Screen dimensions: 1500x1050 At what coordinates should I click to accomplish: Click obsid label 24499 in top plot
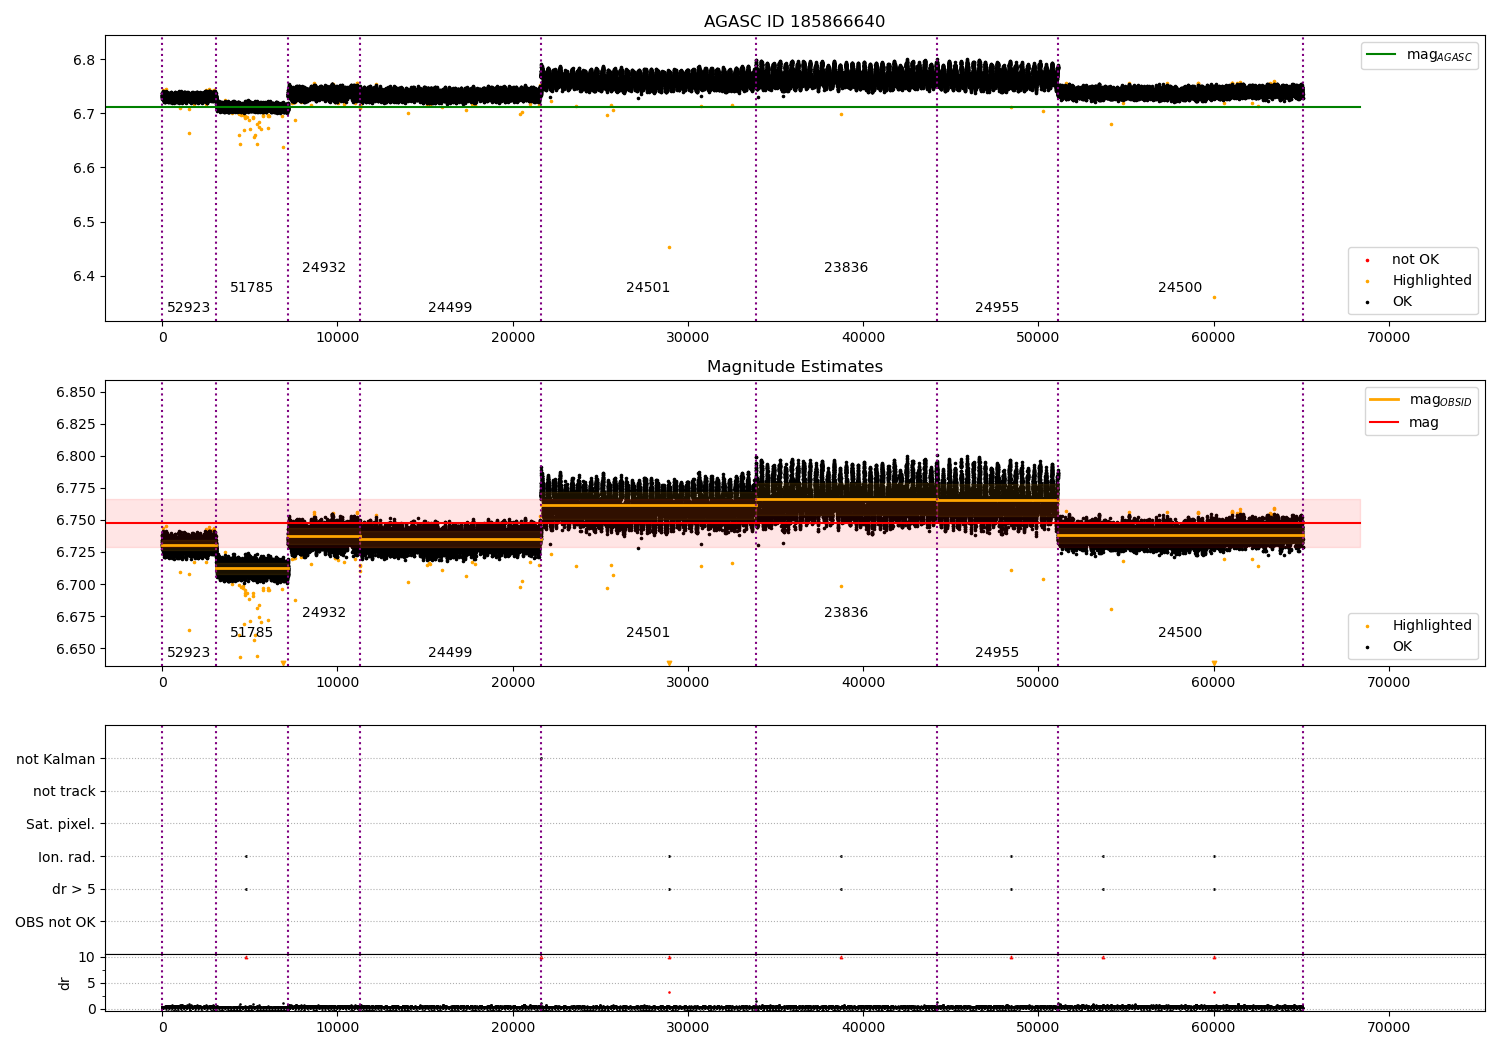tap(450, 307)
